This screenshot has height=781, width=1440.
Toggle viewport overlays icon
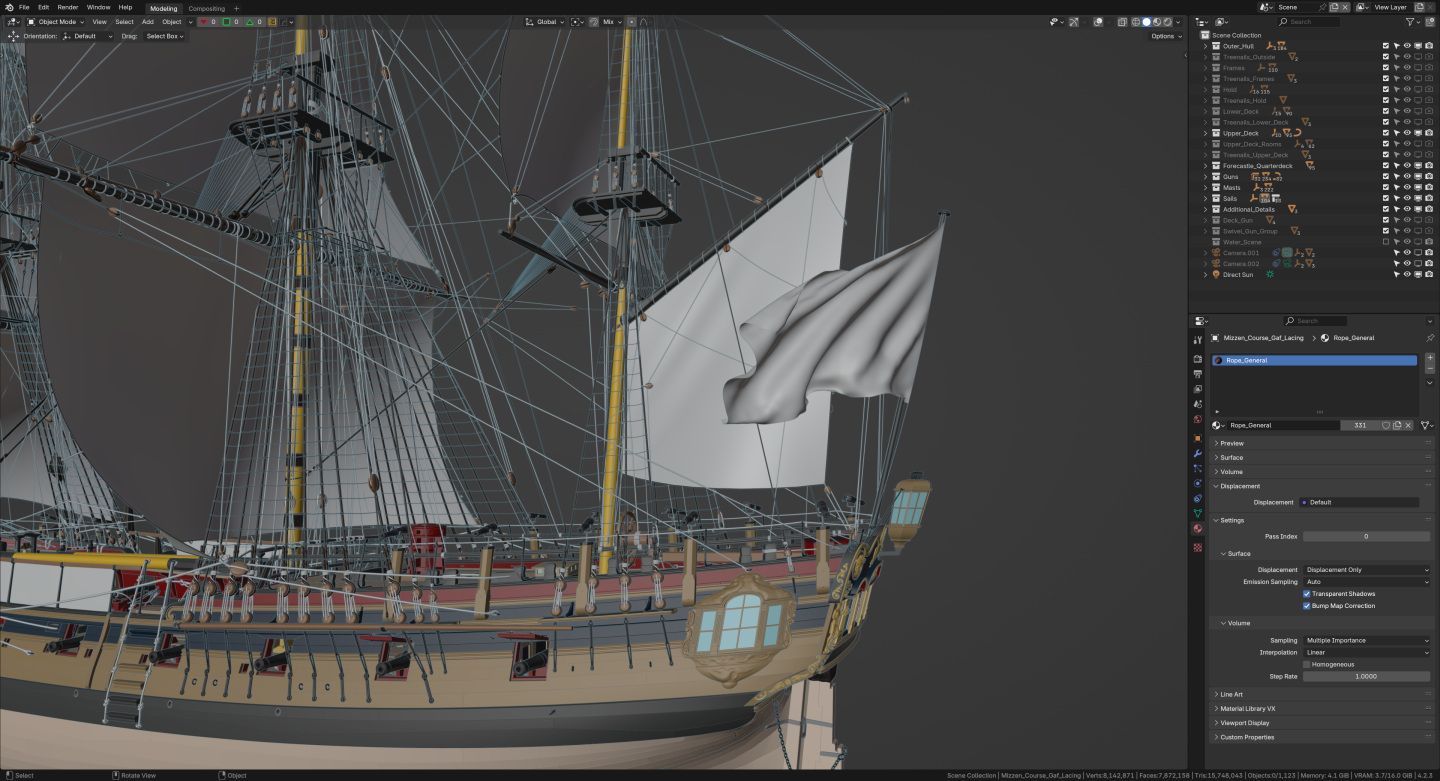click(1098, 21)
